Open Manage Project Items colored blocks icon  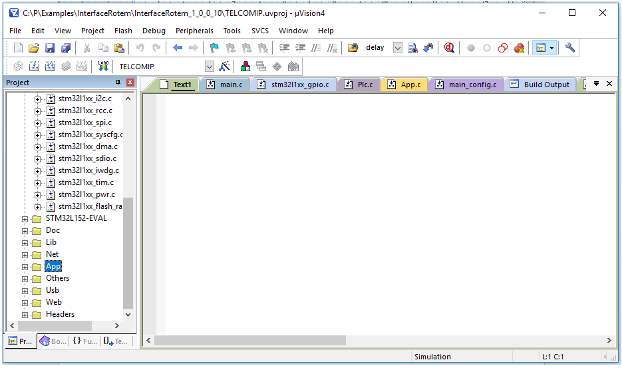(x=246, y=66)
